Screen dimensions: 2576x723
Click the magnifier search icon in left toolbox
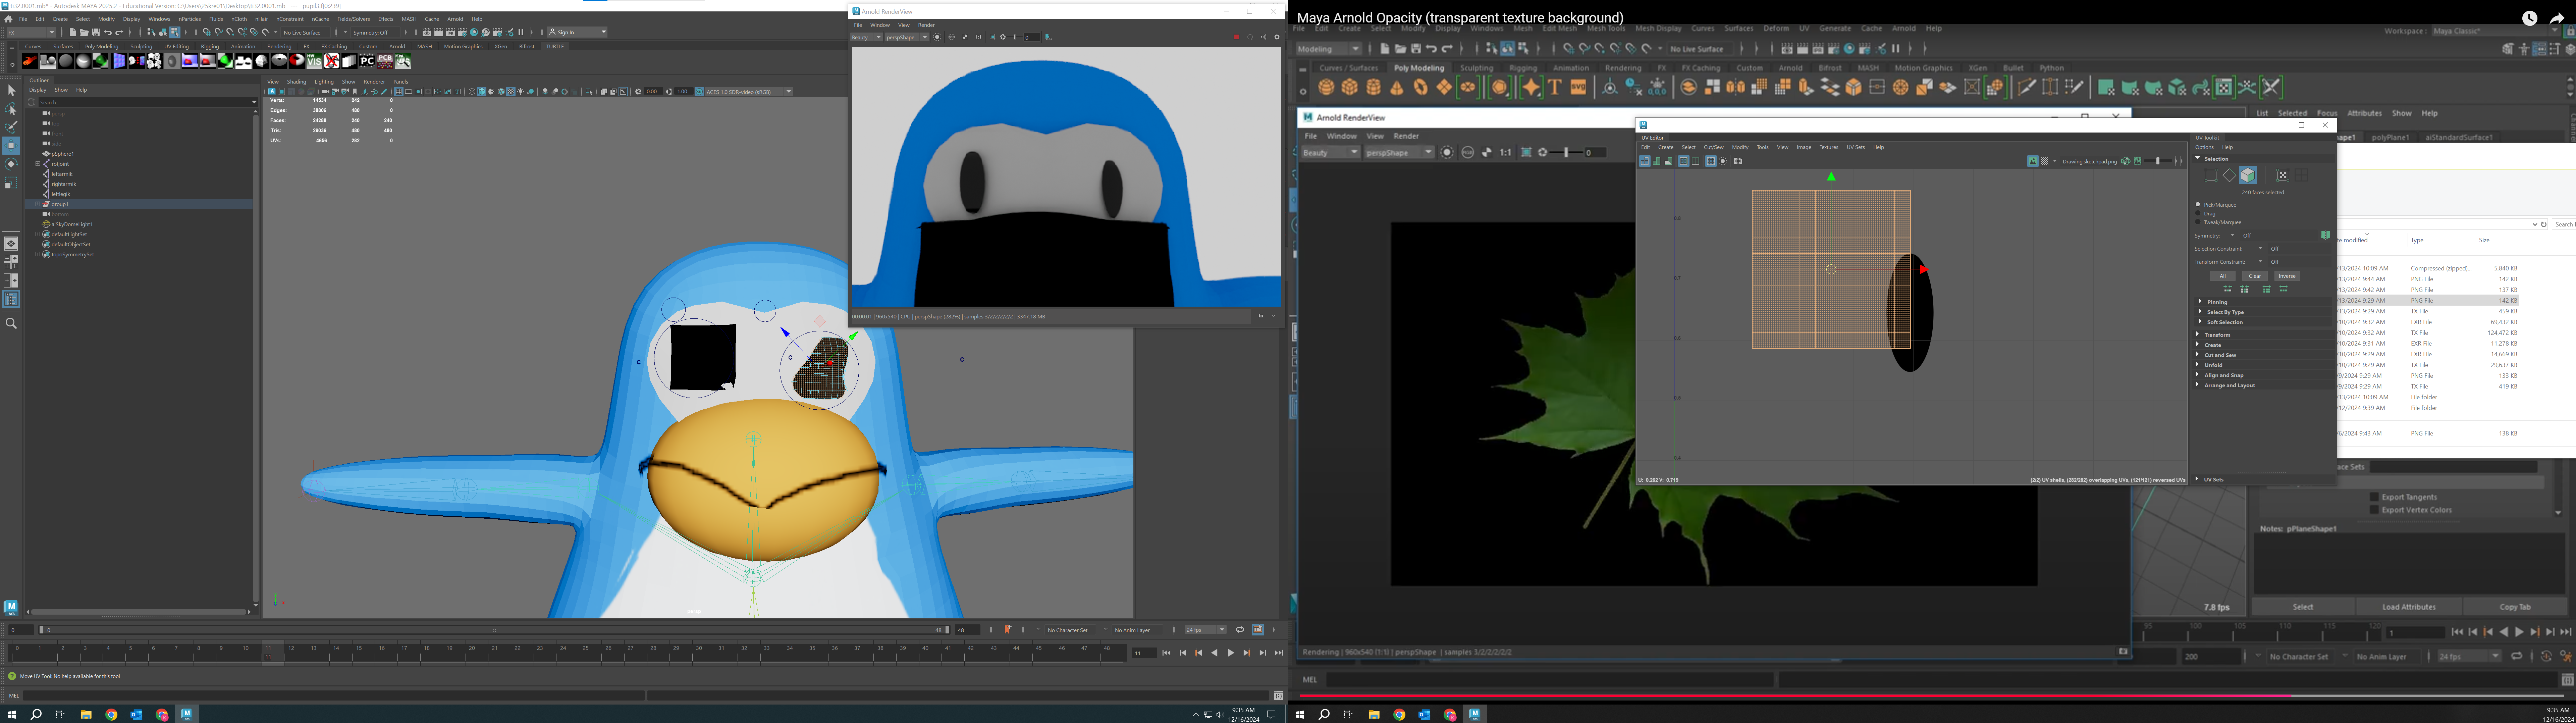pos(11,323)
